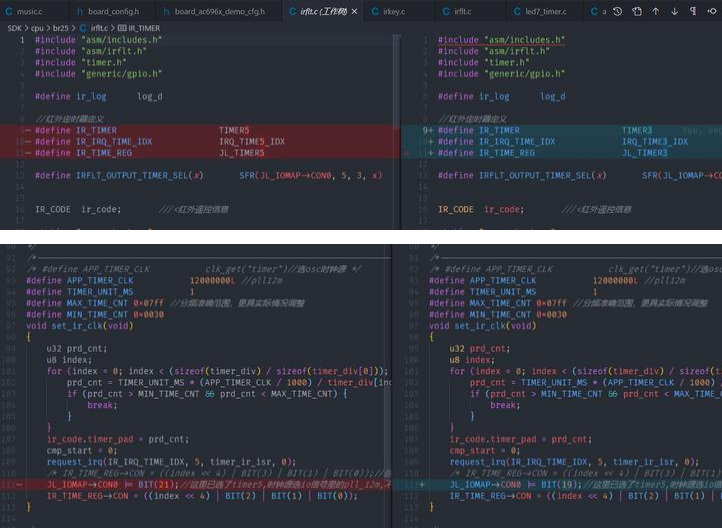Click the C file icon in the breadcrumb

pos(83,28)
